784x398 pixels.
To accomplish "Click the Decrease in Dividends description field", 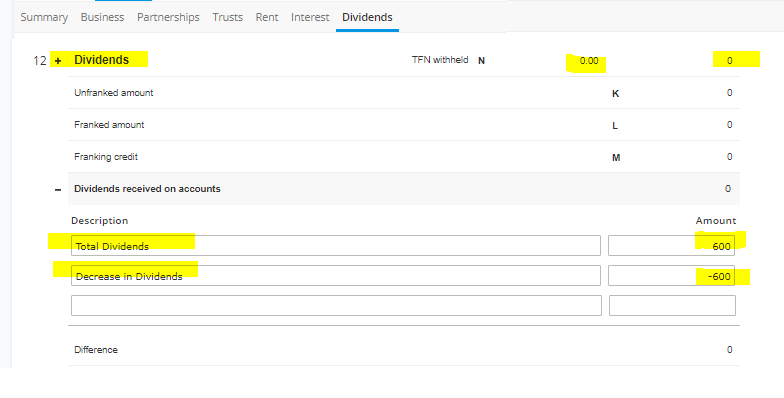I will 336,276.
